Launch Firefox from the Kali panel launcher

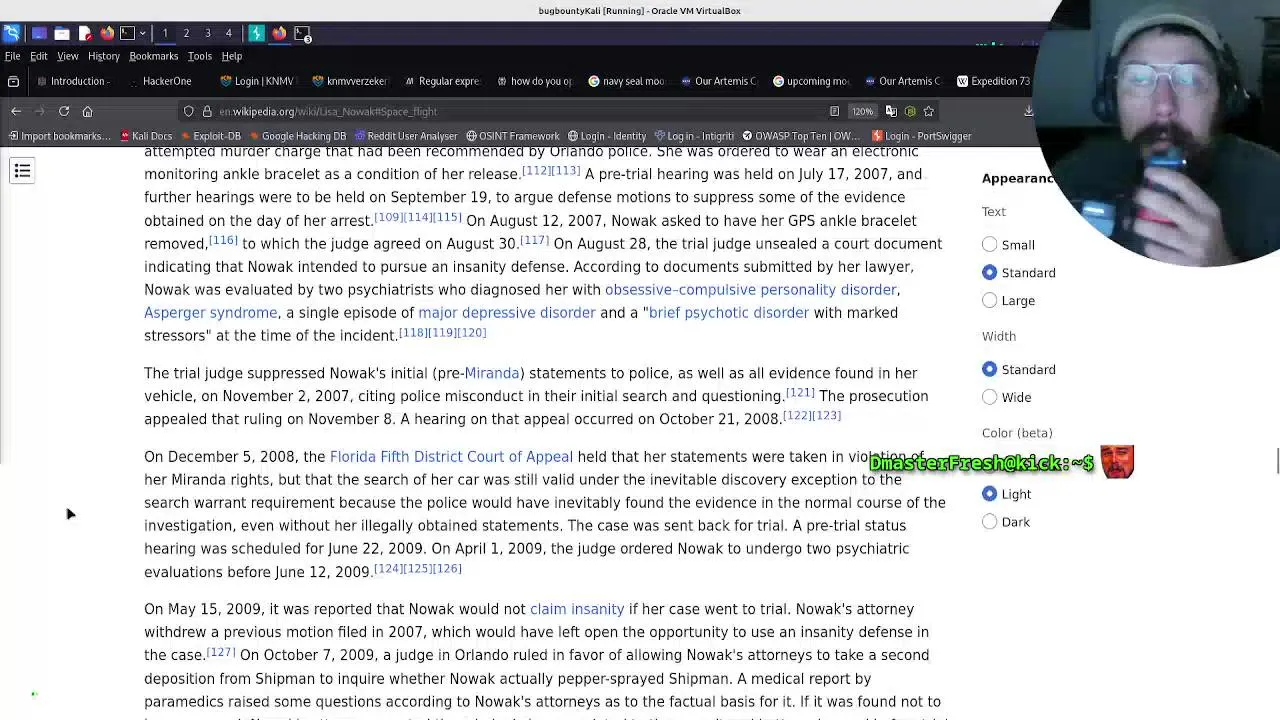click(x=107, y=33)
